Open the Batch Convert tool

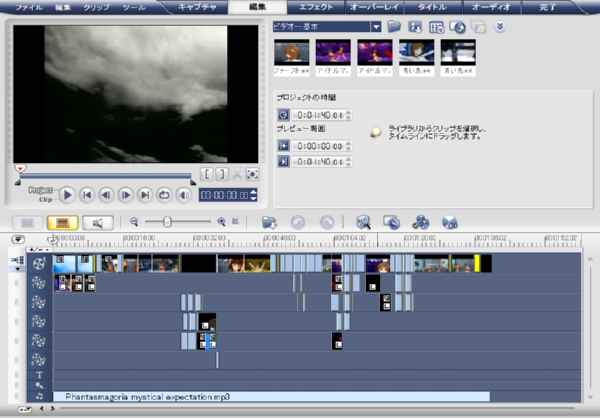coord(392,222)
